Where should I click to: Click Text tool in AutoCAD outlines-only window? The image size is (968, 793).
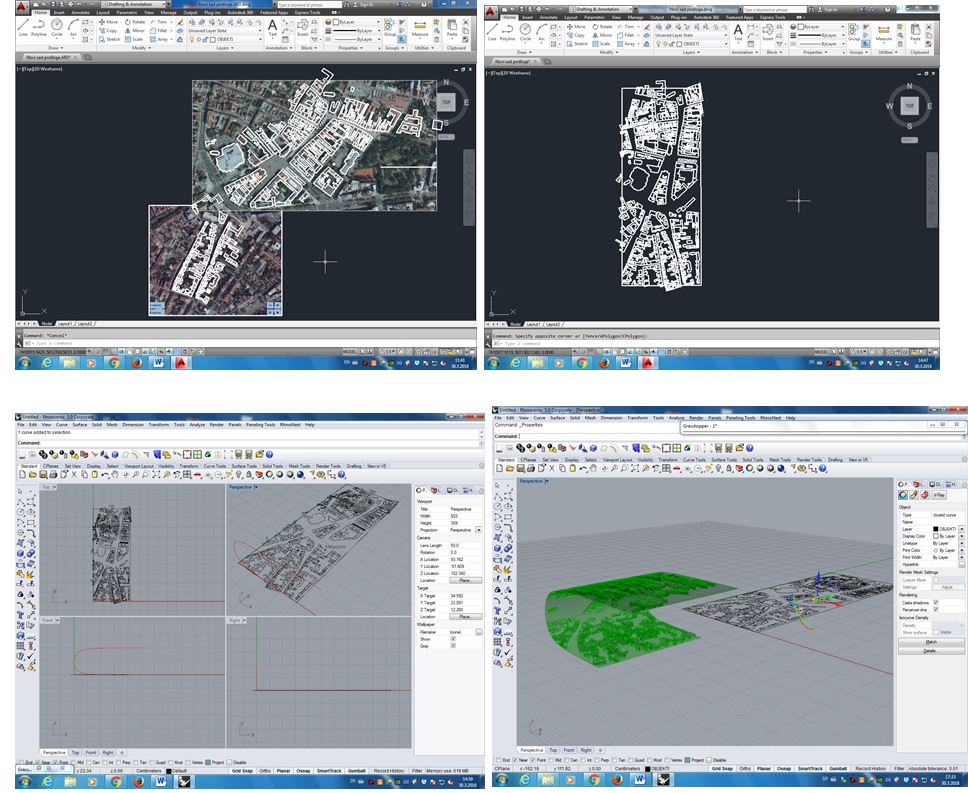tap(738, 32)
